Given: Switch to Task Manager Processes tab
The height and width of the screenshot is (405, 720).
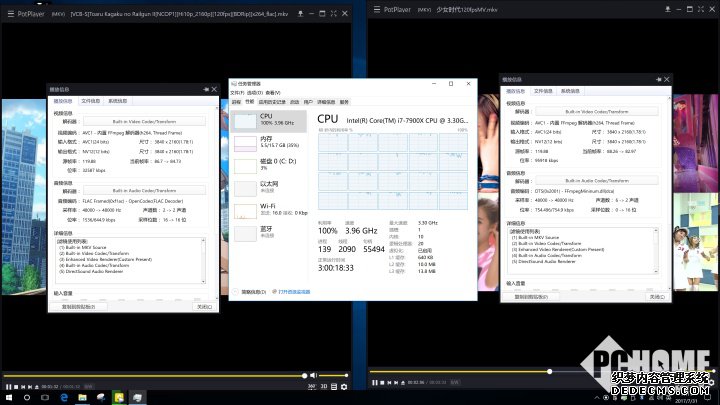Looking at the screenshot, I should (x=236, y=102).
